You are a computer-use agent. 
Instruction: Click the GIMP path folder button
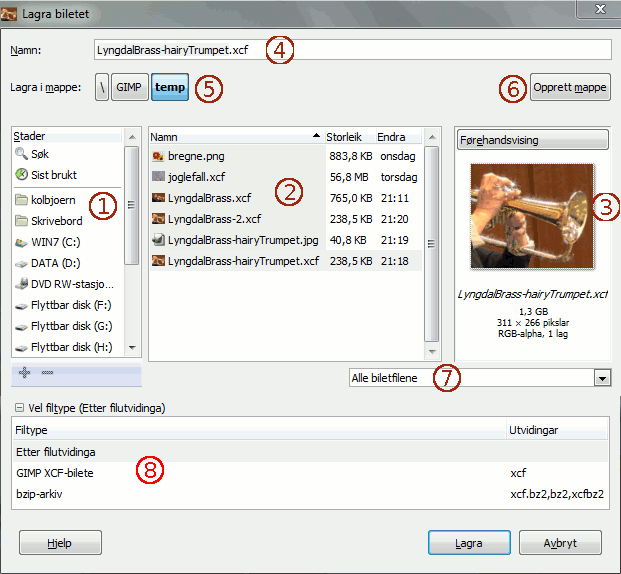pyautogui.click(x=128, y=88)
